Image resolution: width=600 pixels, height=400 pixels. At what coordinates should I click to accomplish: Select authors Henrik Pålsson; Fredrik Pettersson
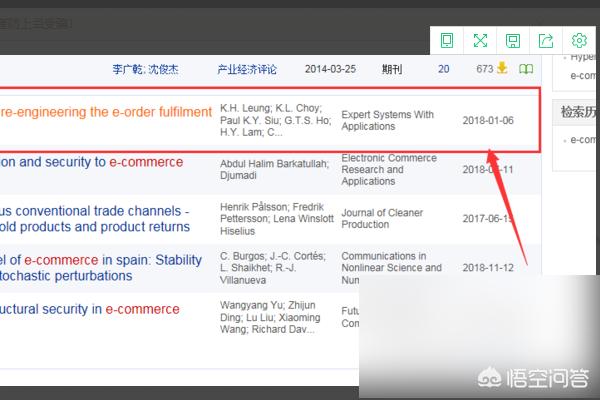tap(277, 219)
